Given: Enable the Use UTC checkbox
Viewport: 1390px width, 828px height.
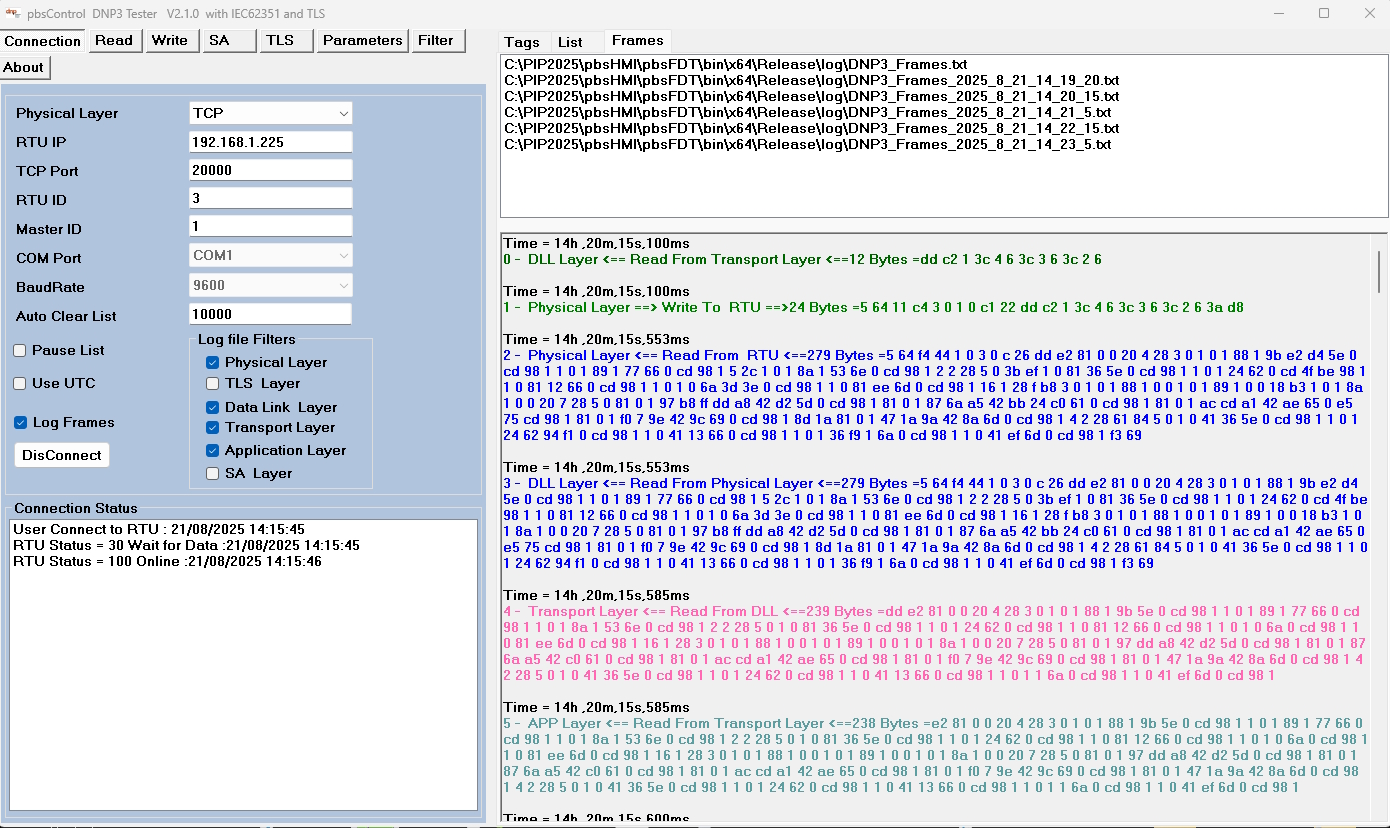Looking at the screenshot, I should point(17,383).
